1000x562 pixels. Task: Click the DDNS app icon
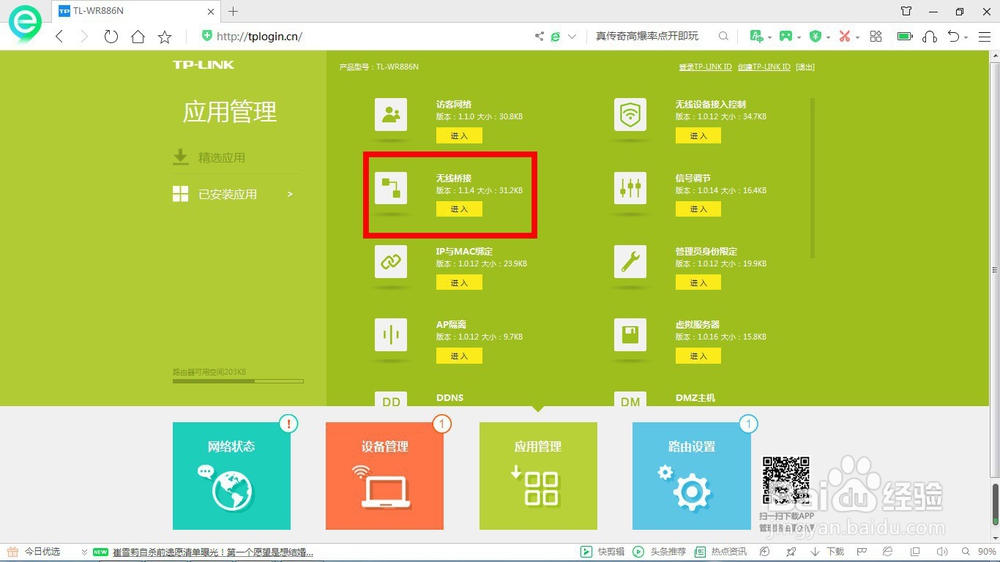pyautogui.click(x=391, y=399)
